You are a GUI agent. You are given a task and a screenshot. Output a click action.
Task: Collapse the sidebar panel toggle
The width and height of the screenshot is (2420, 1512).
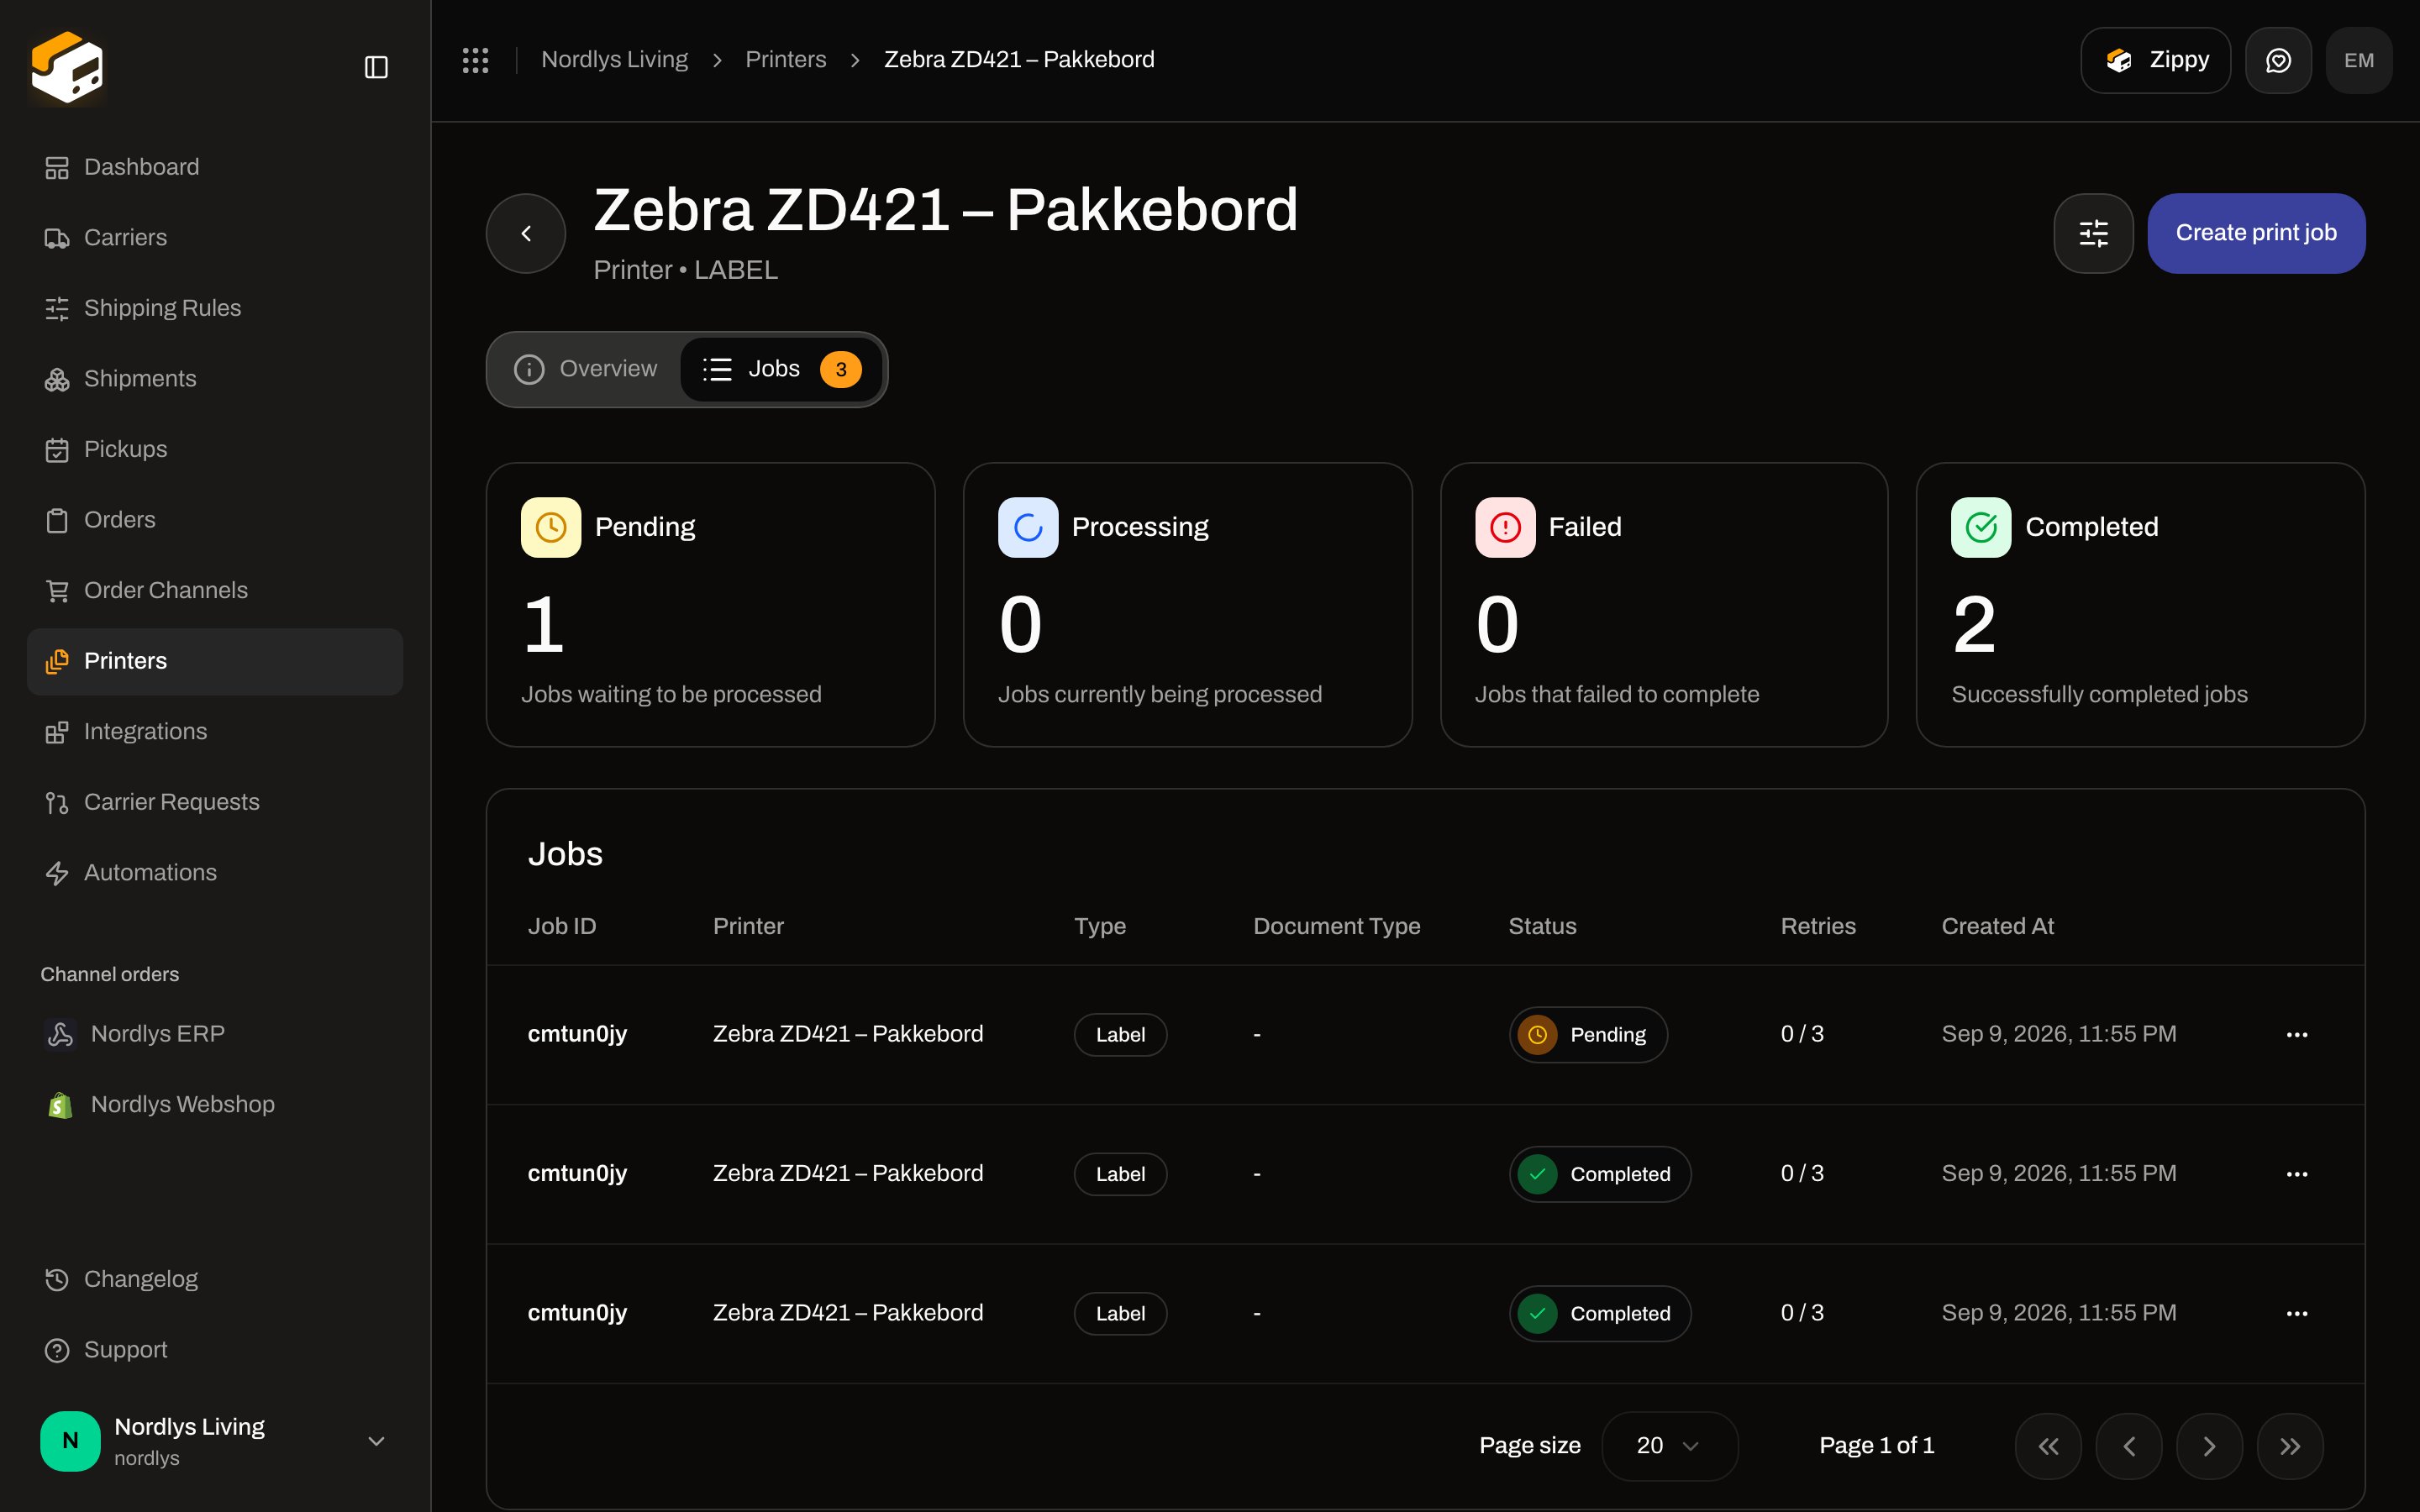click(x=376, y=67)
